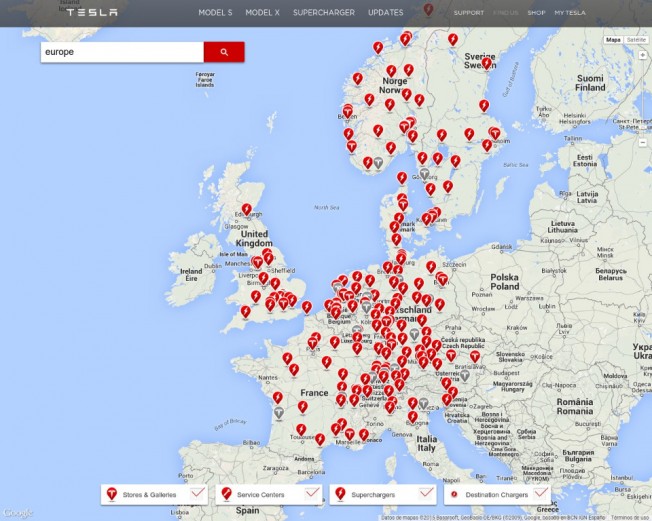Open the Model X menu
The image size is (652, 521).
[x=262, y=13]
